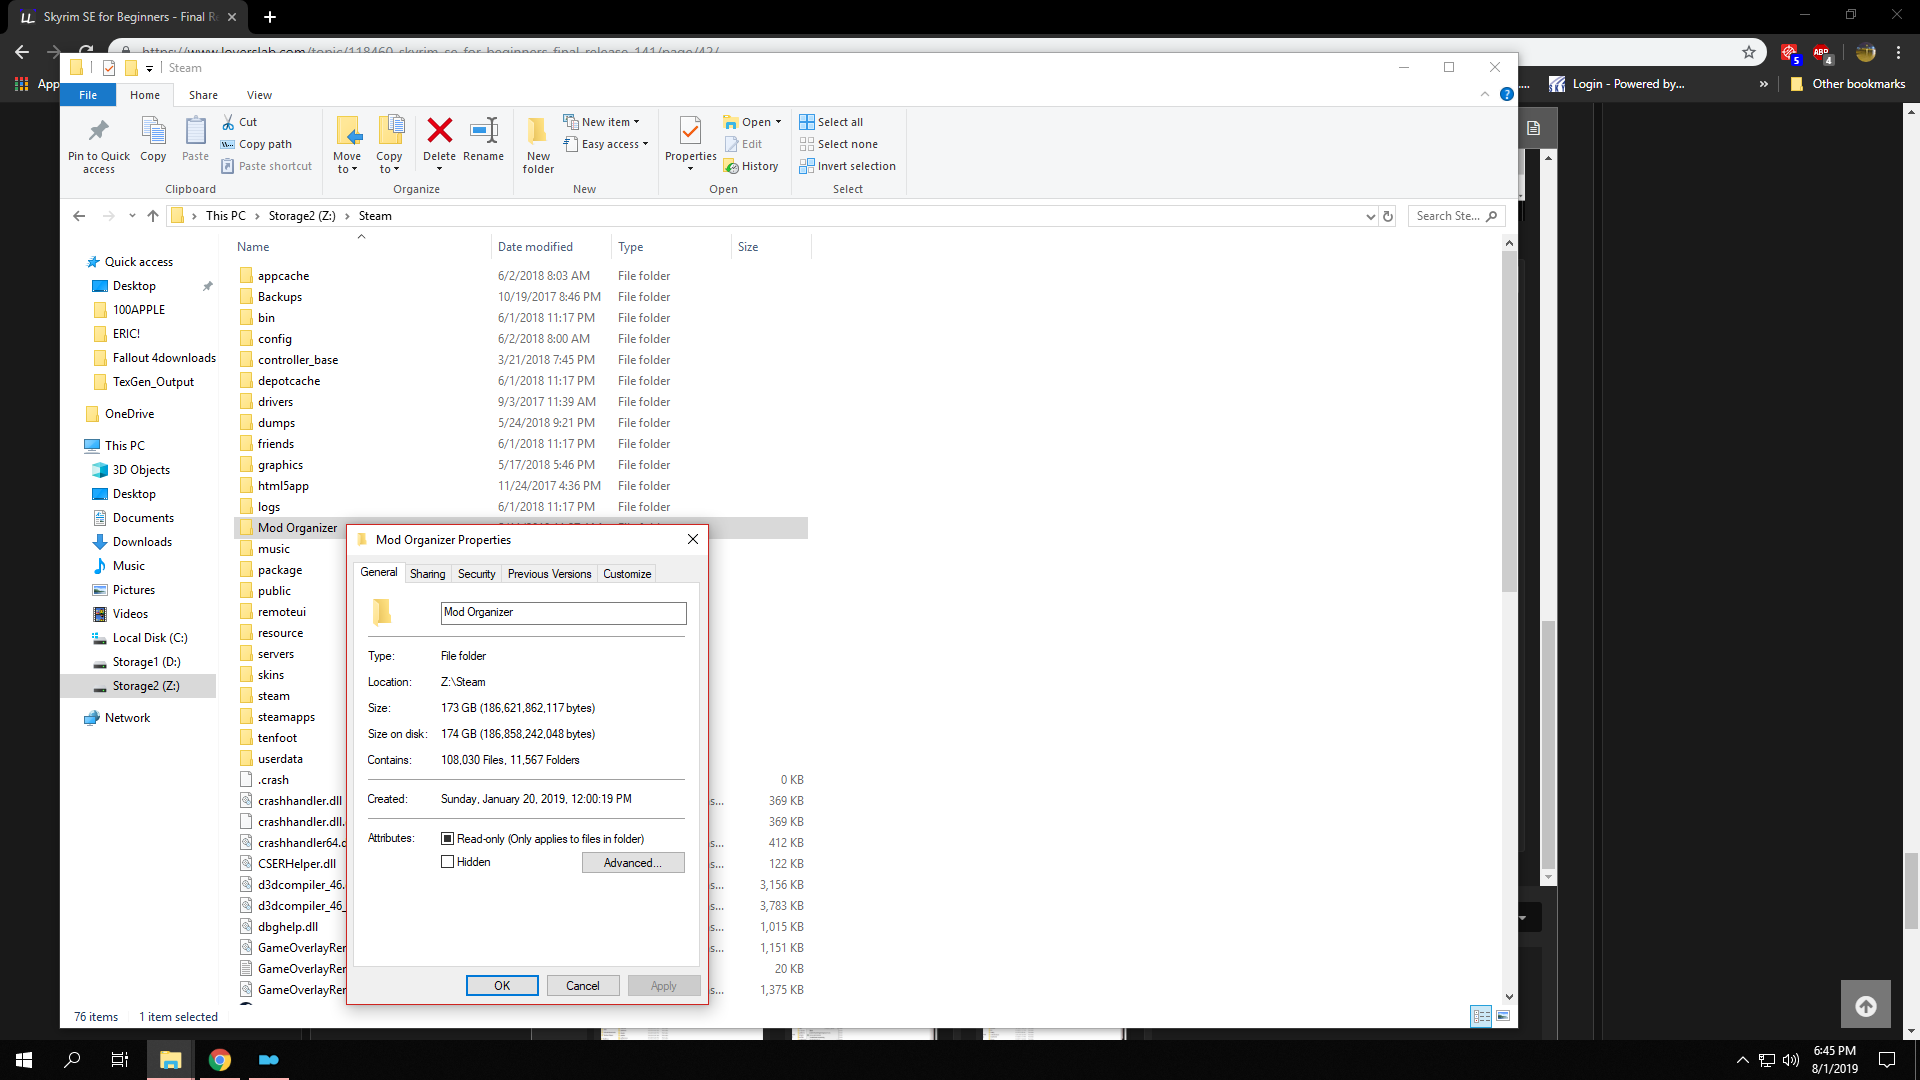1920x1080 pixels.
Task: Click Select all in ribbon
Action: pyautogui.click(x=831, y=122)
